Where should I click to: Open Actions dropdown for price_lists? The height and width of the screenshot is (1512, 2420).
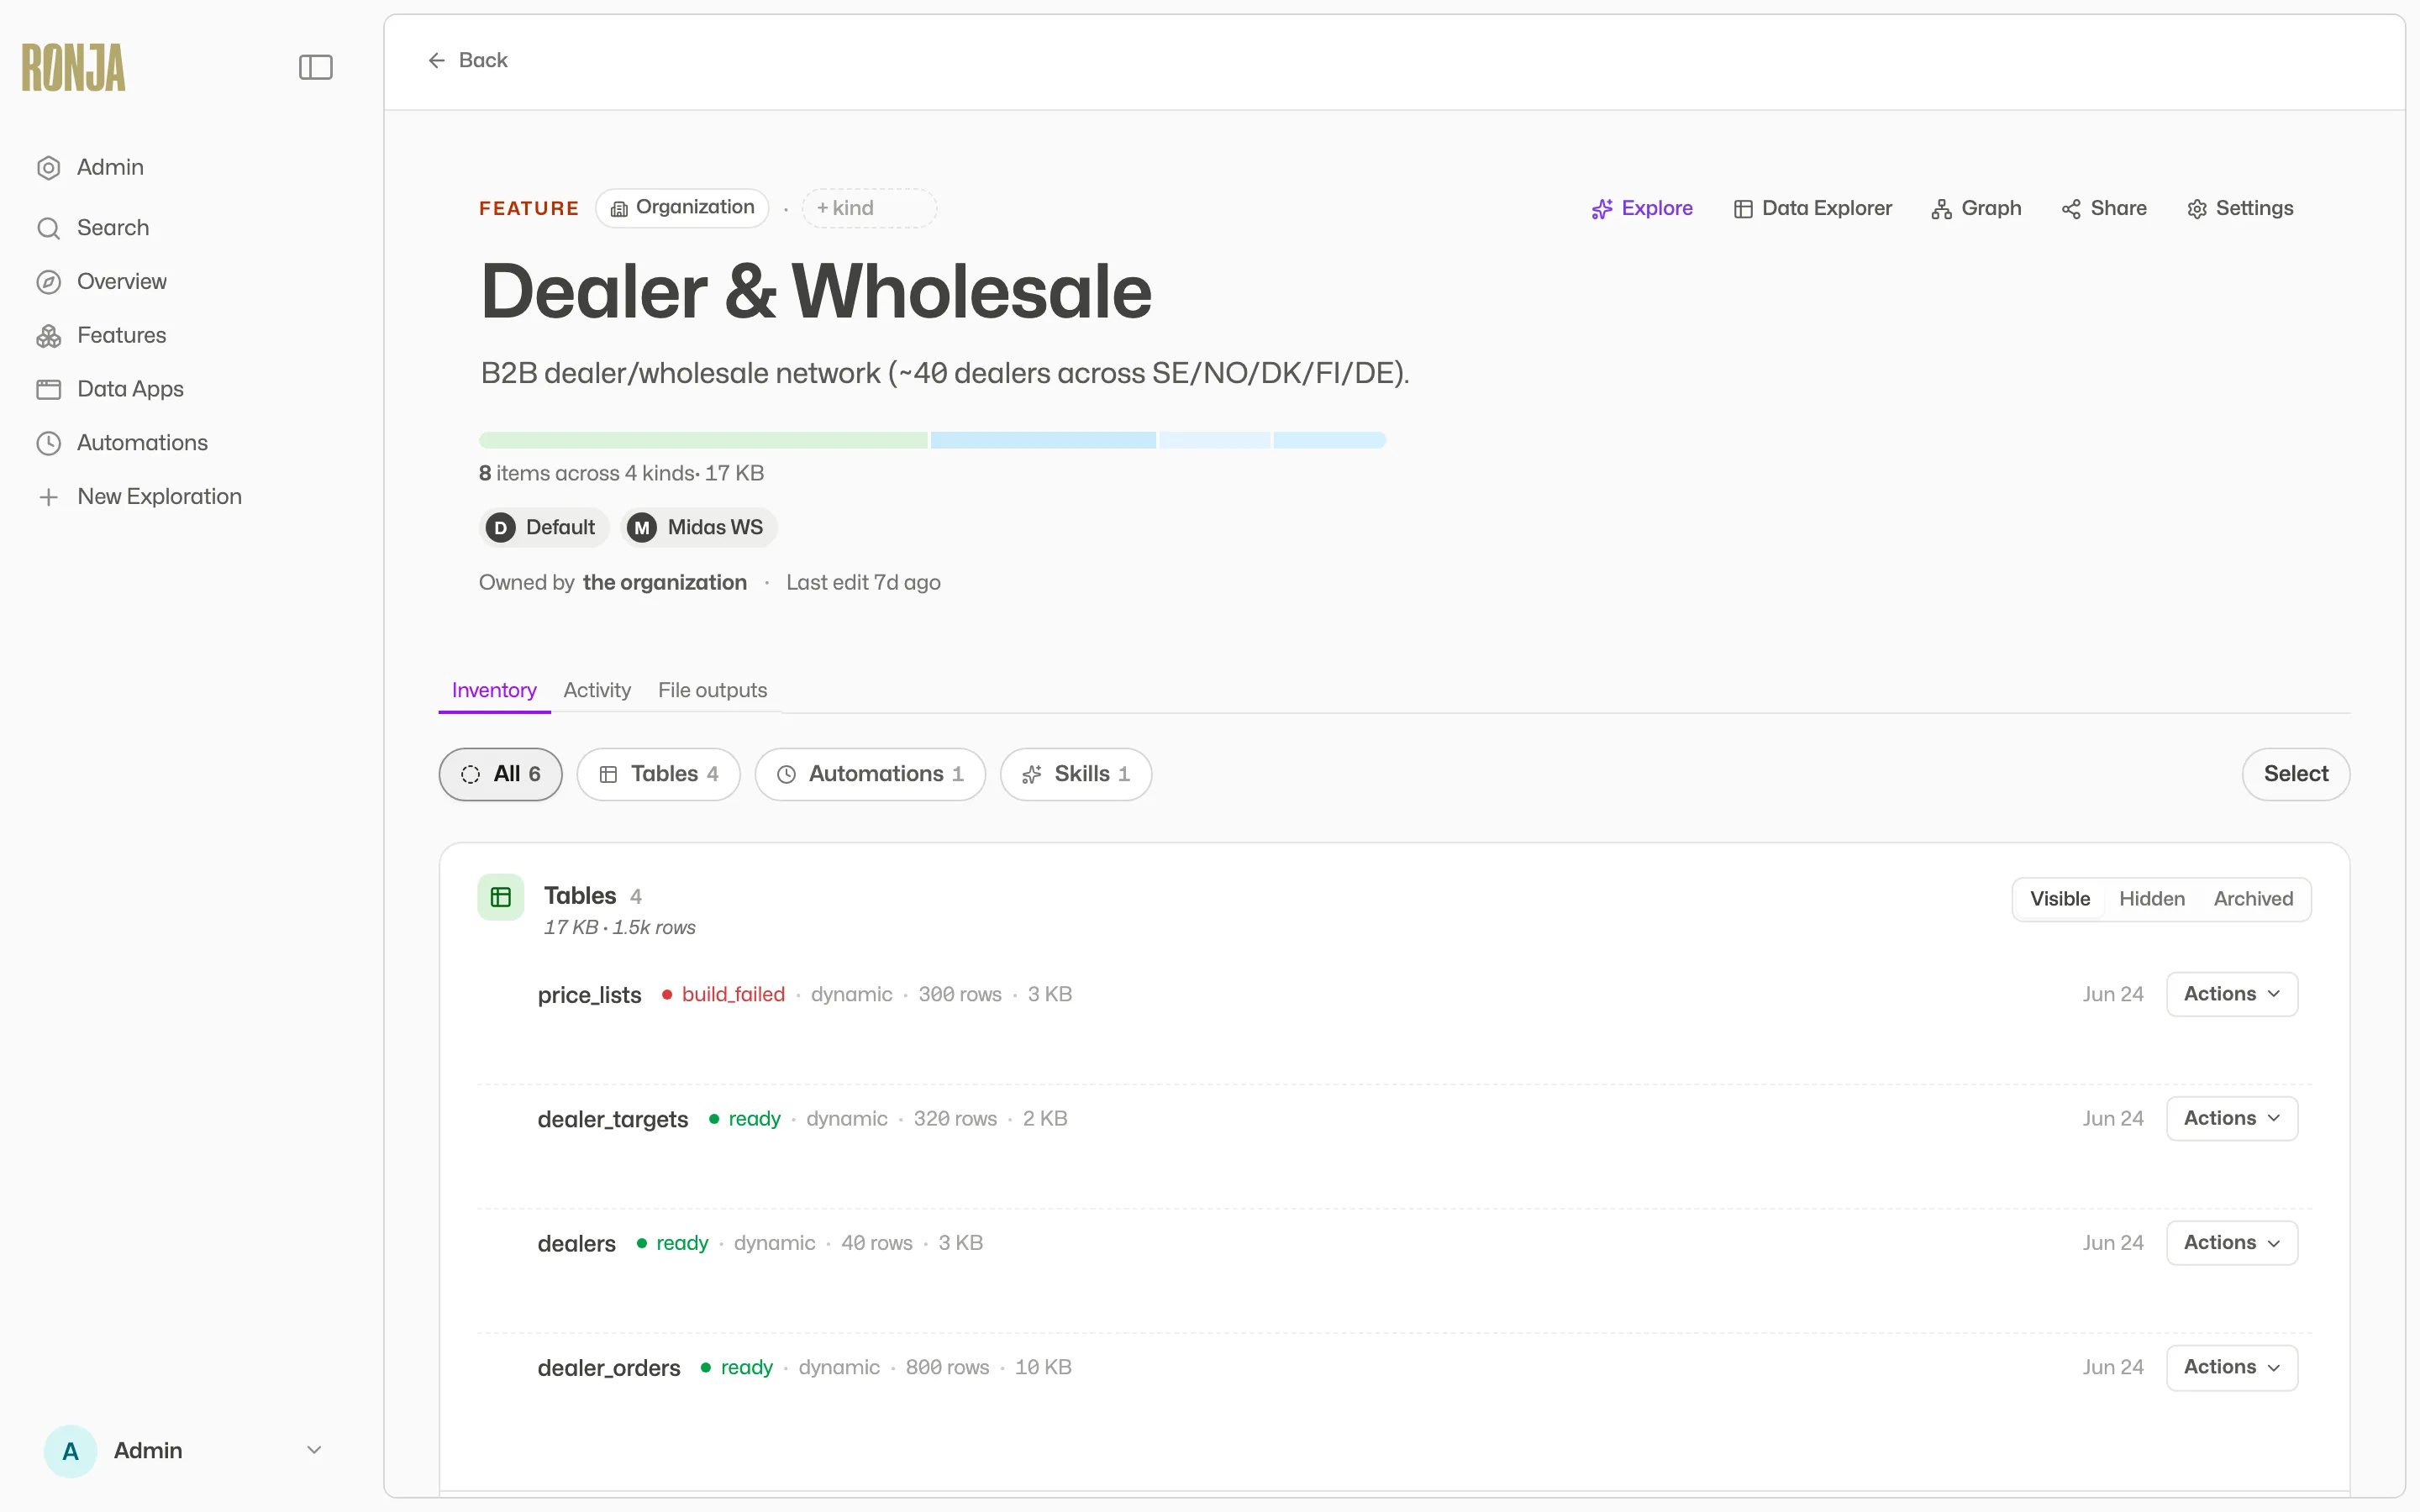[x=2232, y=994]
